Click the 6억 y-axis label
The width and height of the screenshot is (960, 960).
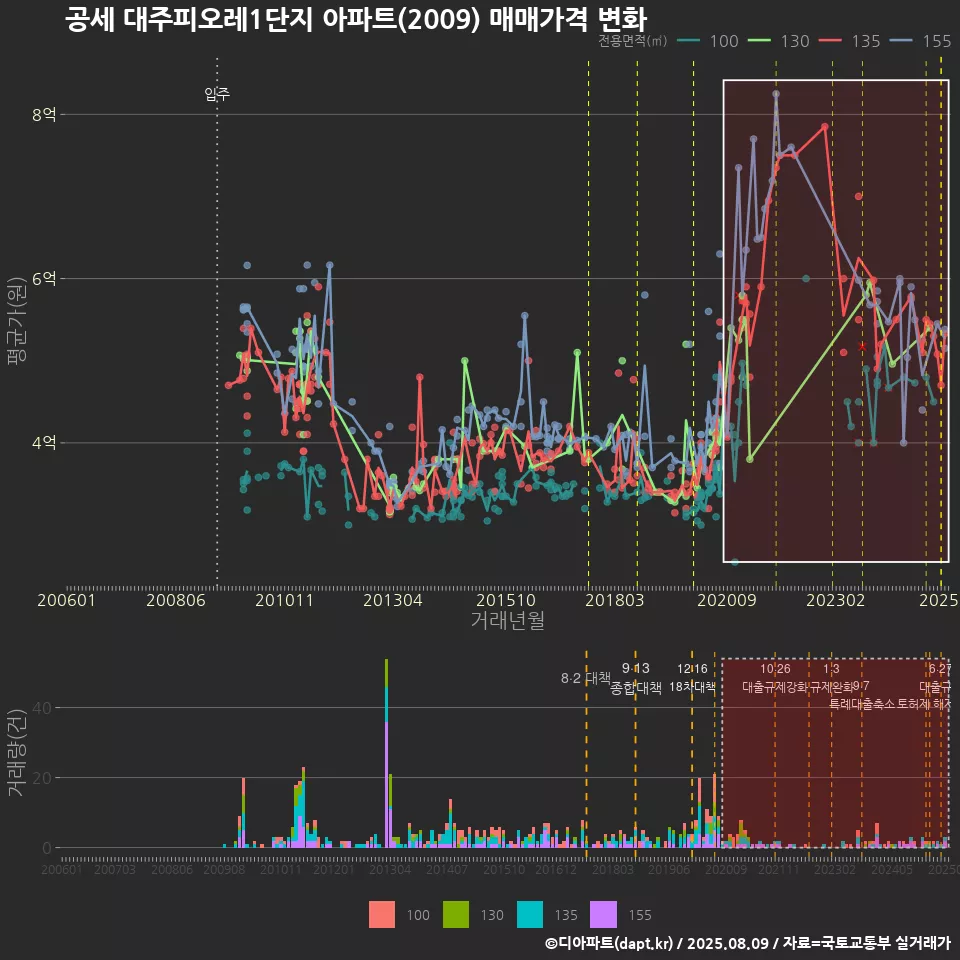(x=44, y=279)
